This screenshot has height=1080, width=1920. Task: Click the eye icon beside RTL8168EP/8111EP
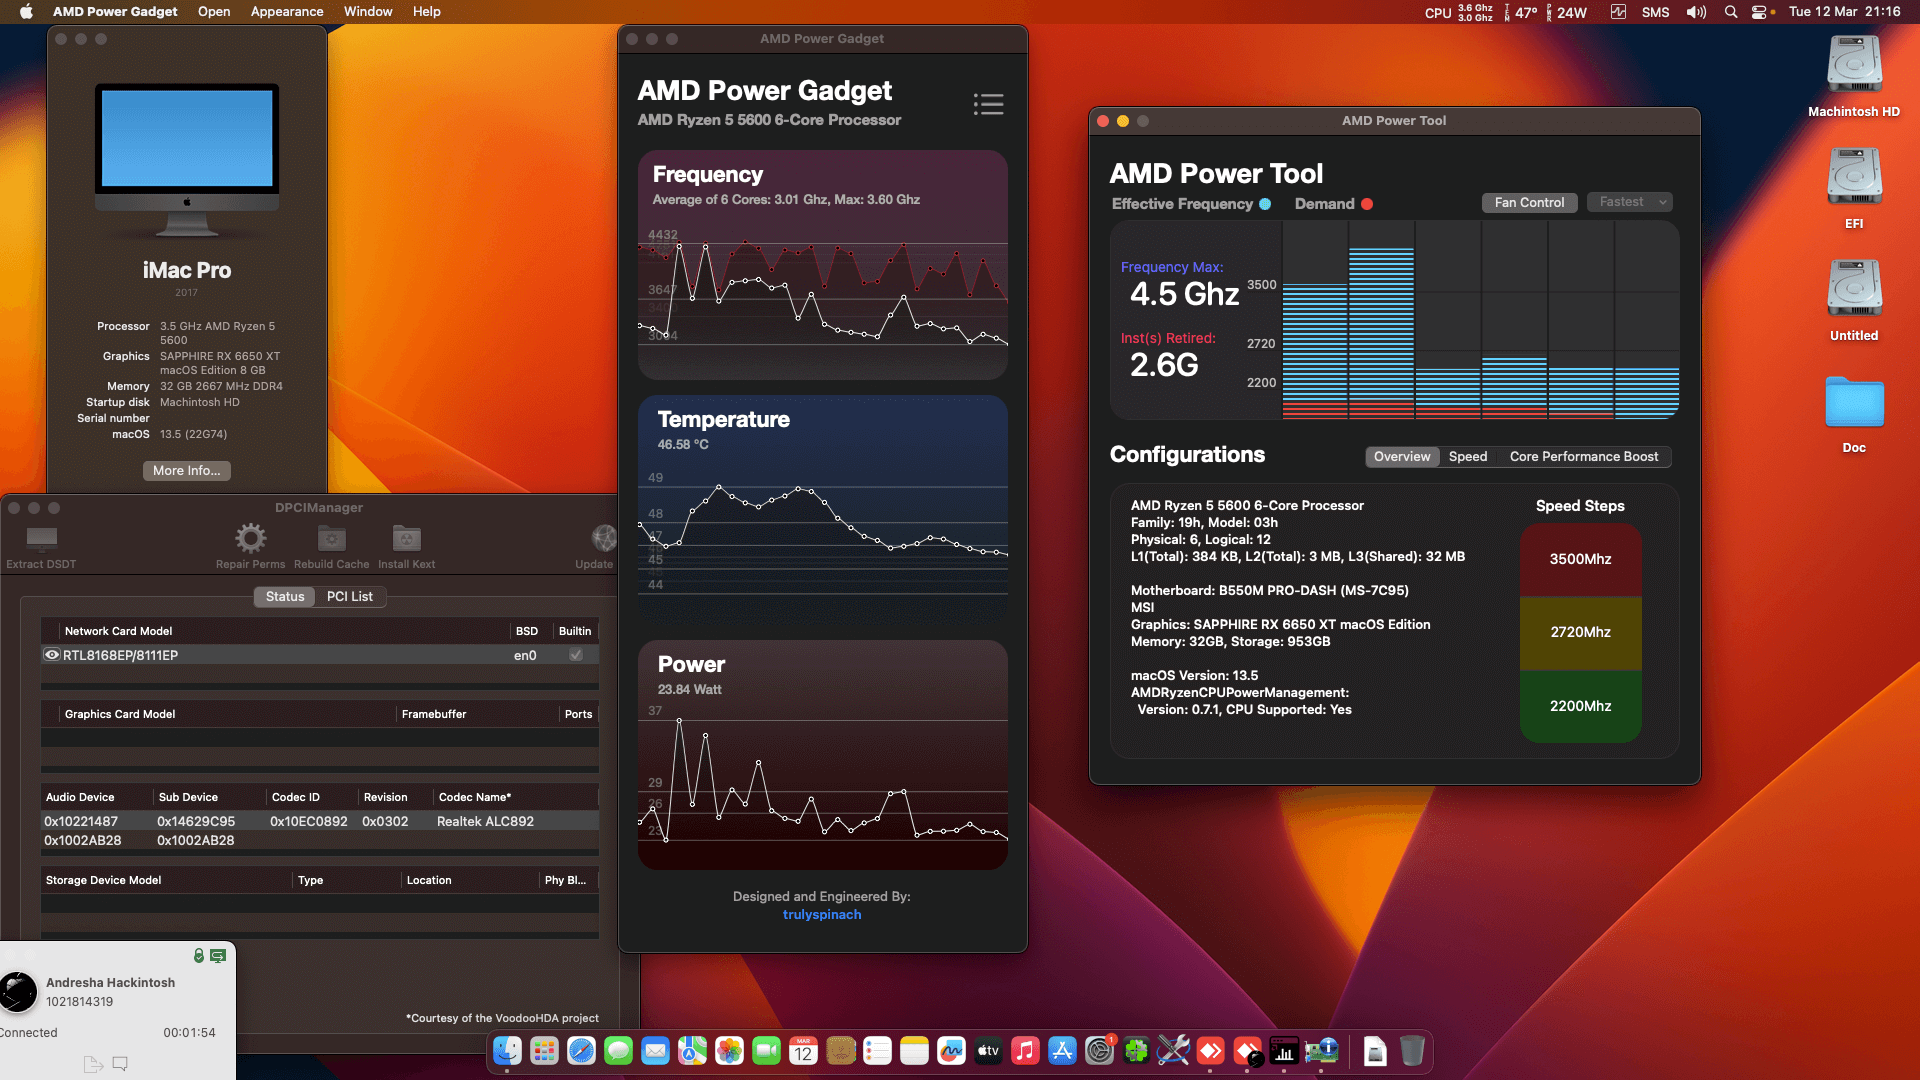(x=52, y=655)
